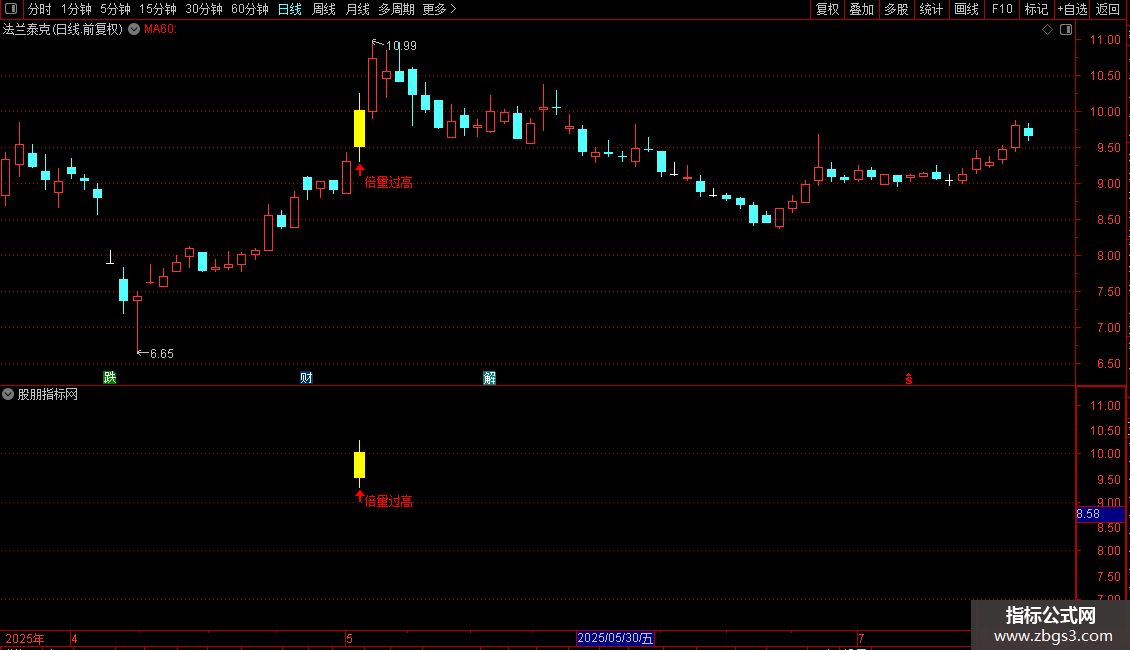The height and width of the screenshot is (650, 1130).
Task: Click the 2025年 year label on the time axis
Action: pyautogui.click(x=25, y=638)
